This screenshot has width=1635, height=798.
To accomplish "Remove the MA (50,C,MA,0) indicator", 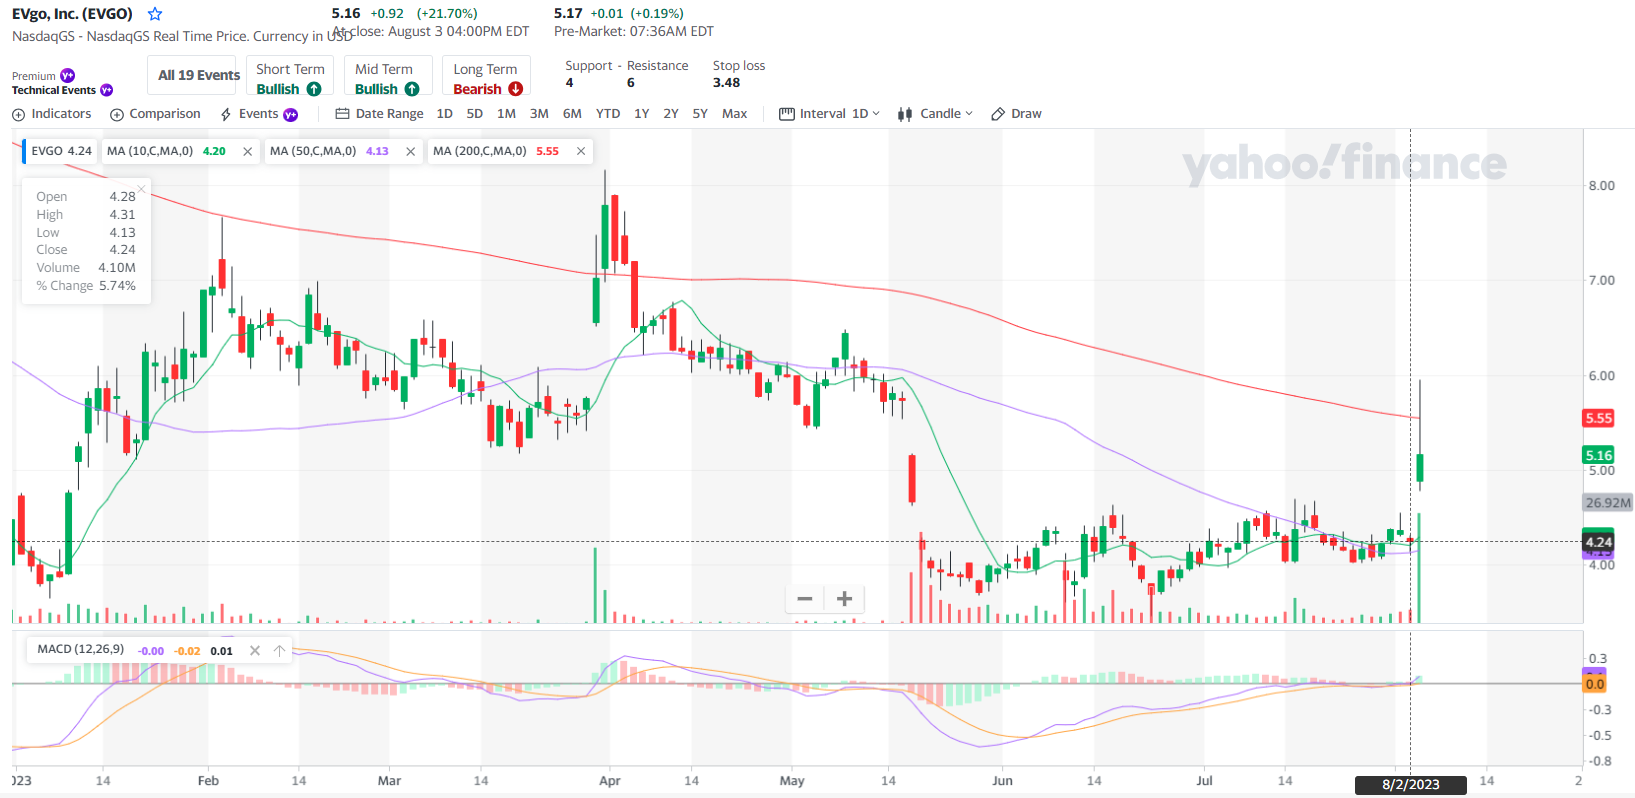I will click(410, 152).
